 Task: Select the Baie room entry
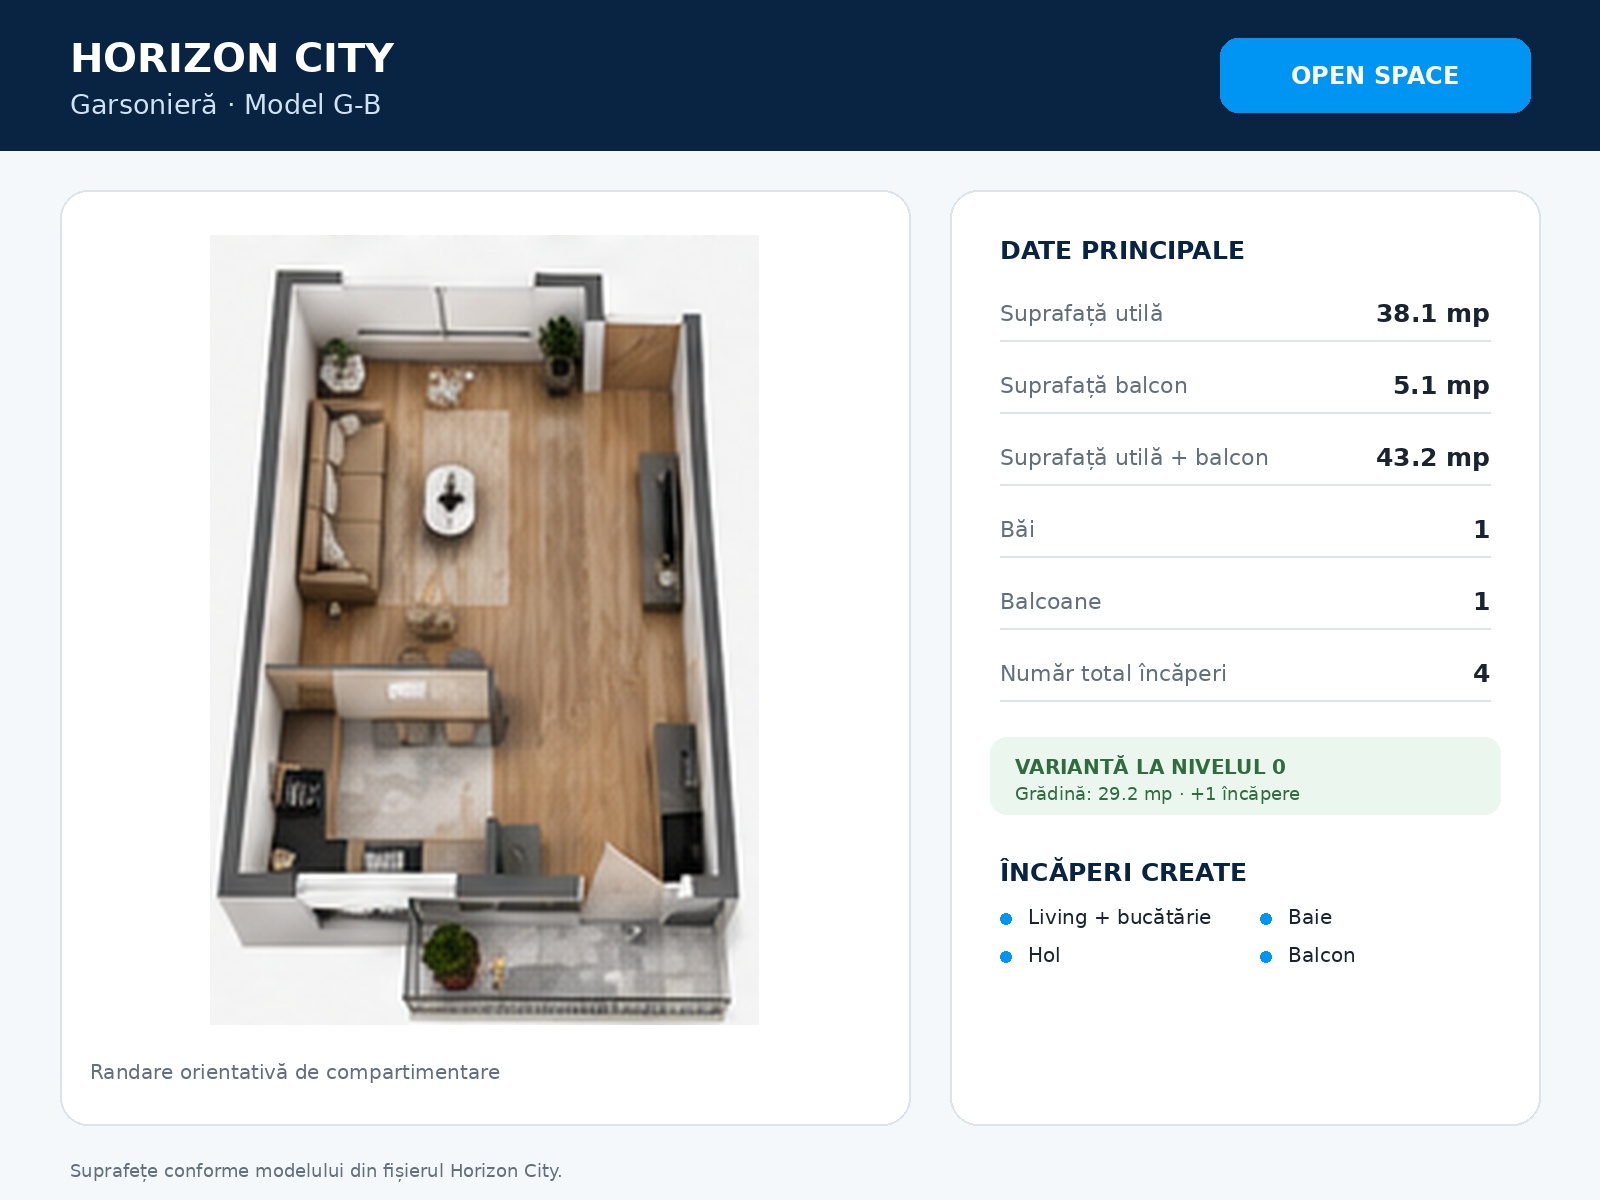[1310, 917]
